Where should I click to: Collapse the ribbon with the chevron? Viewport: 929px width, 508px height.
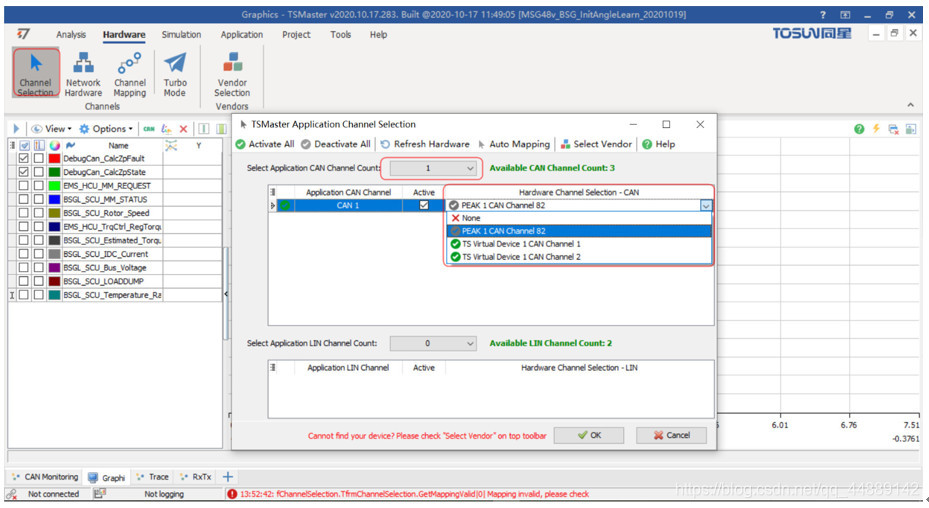click(910, 105)
